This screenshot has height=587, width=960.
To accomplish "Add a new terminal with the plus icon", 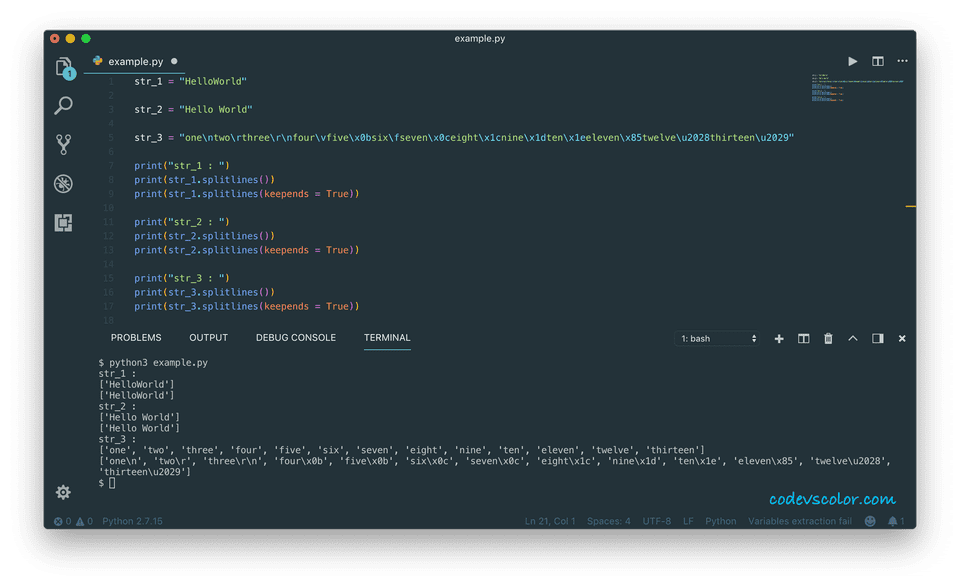I will (x=779, y=338).
